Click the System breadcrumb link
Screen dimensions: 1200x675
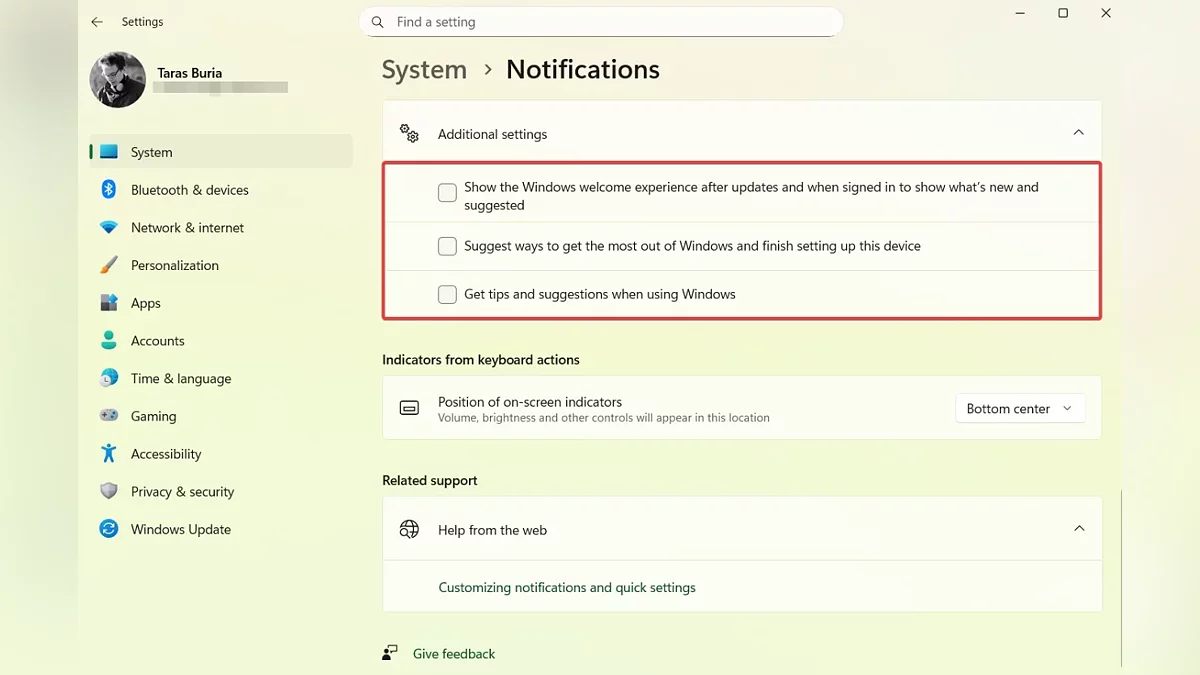click(x=424, y=70)
